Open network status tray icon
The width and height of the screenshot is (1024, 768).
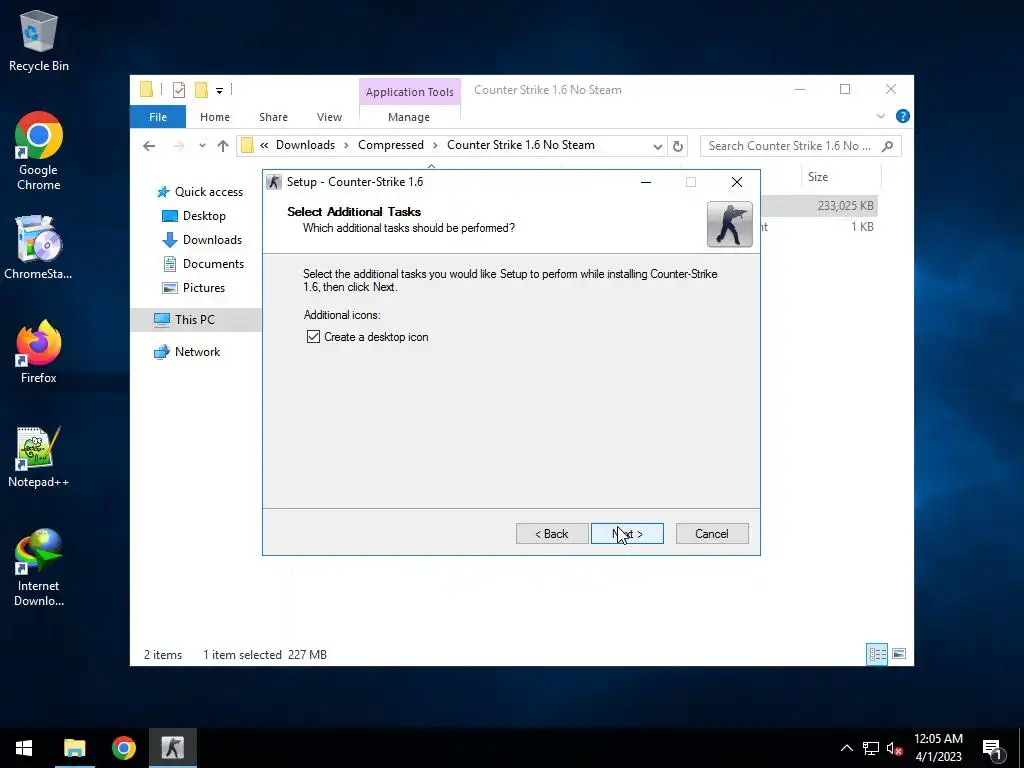871,748
